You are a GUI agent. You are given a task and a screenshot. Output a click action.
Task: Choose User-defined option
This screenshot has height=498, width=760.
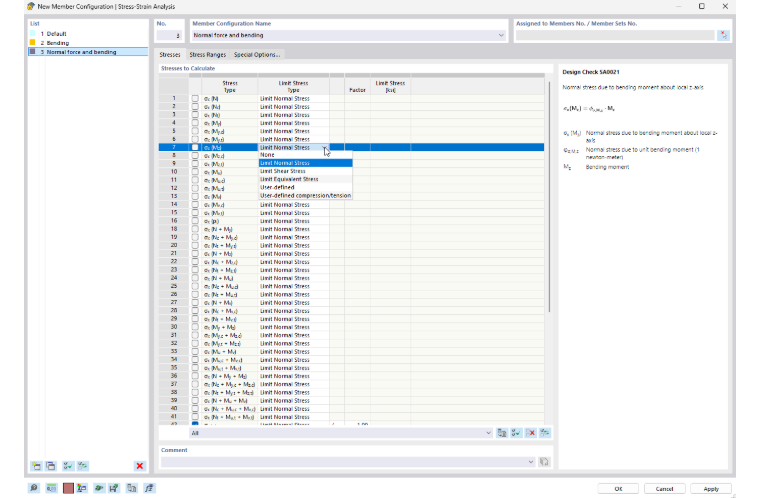coord(305,187)
